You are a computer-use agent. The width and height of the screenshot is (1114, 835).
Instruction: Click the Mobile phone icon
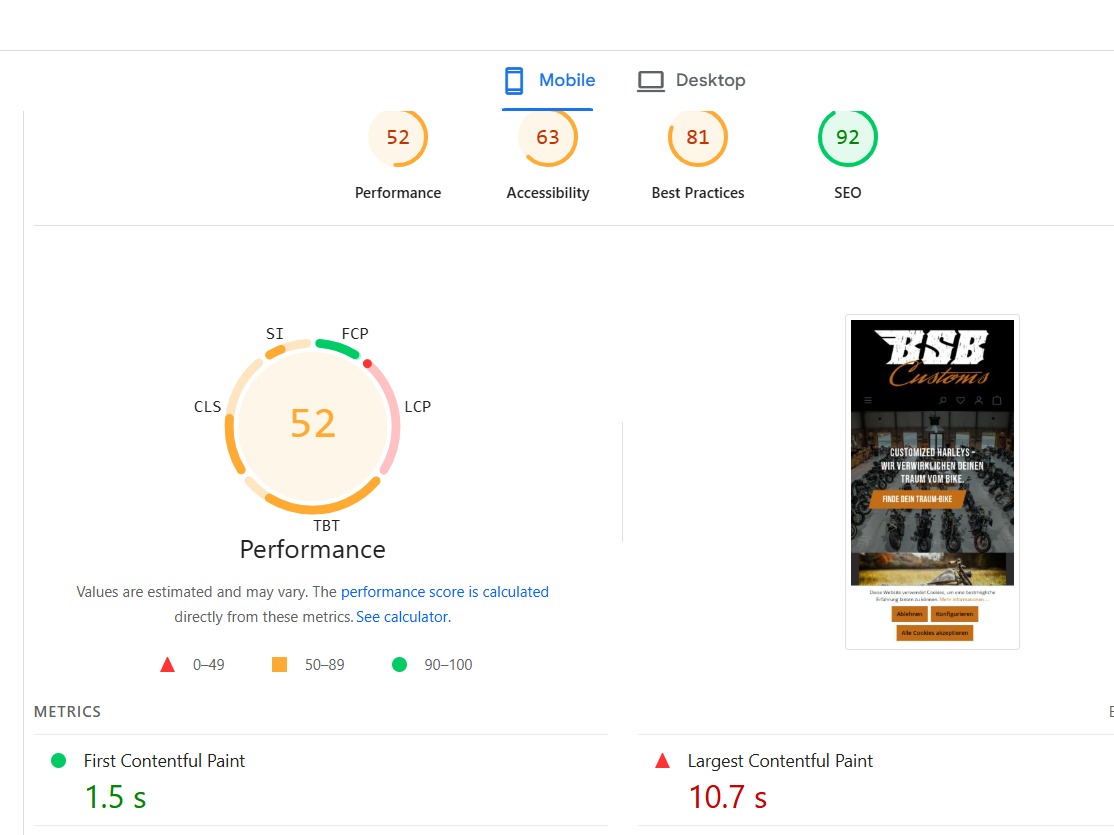[x=514, y=81]
